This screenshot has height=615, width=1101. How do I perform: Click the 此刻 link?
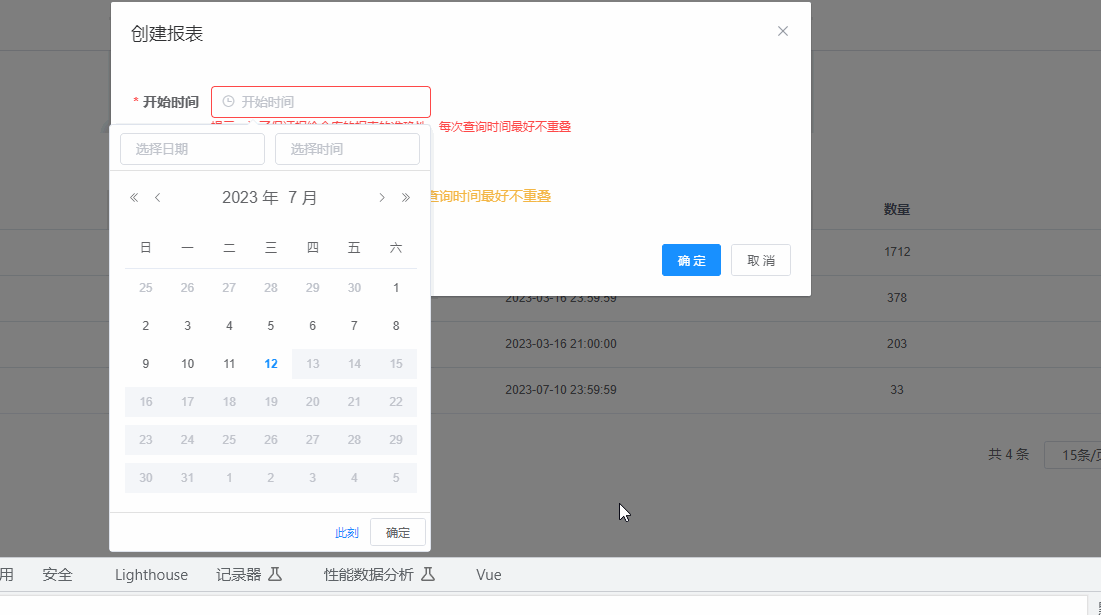click(347, 533)
